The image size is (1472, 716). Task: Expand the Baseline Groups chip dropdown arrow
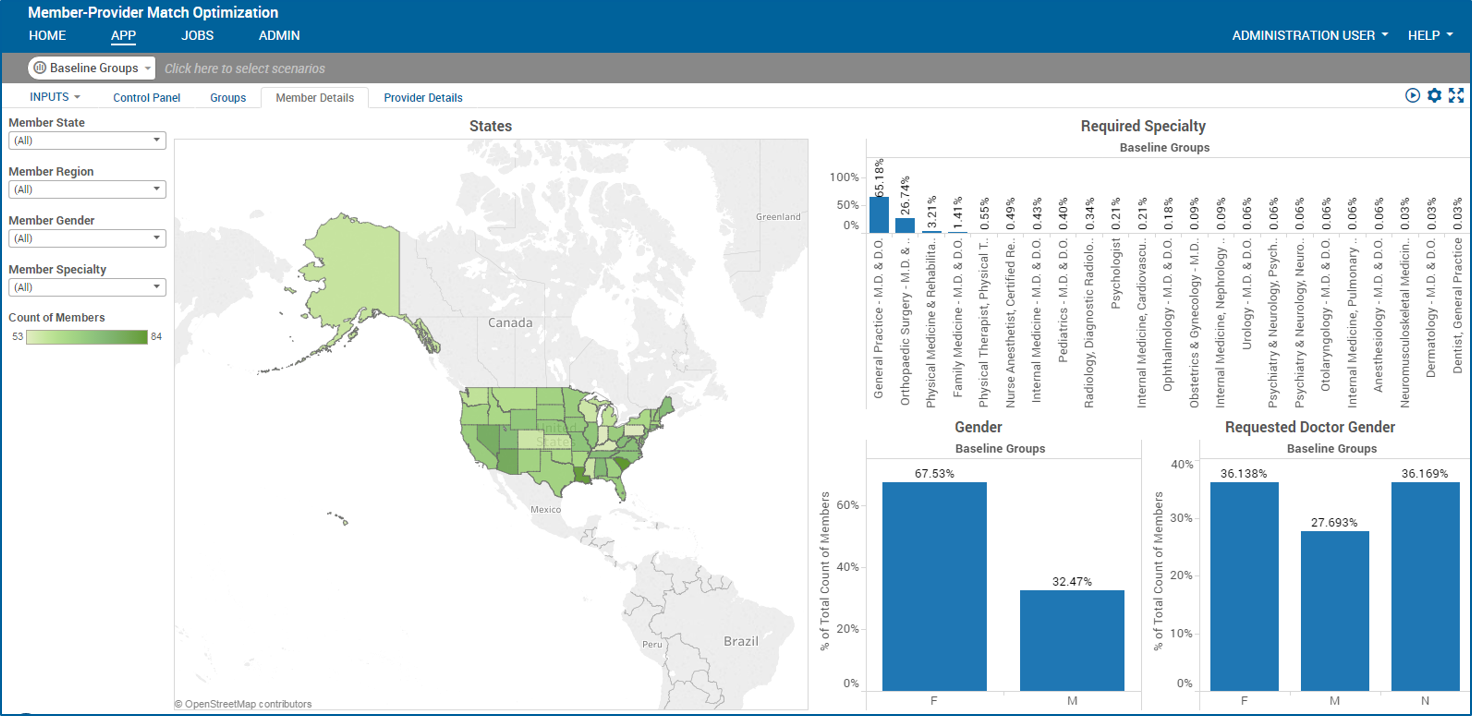[x=145, y=67]
